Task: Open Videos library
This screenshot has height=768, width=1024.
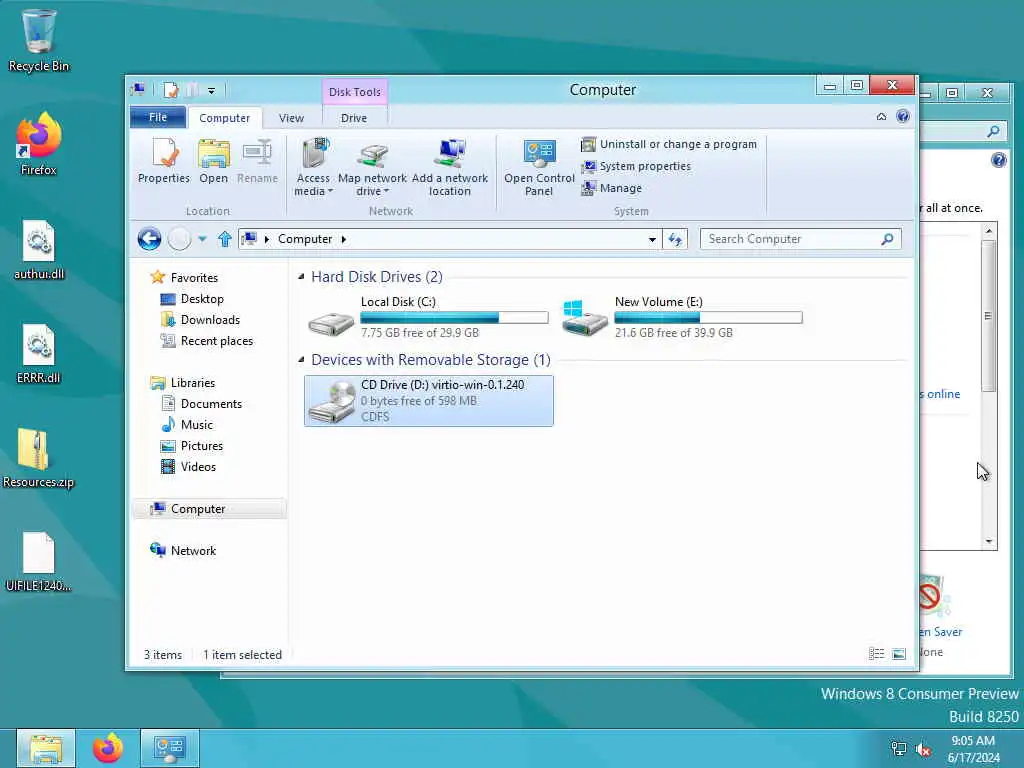Action: pos(198,467)
